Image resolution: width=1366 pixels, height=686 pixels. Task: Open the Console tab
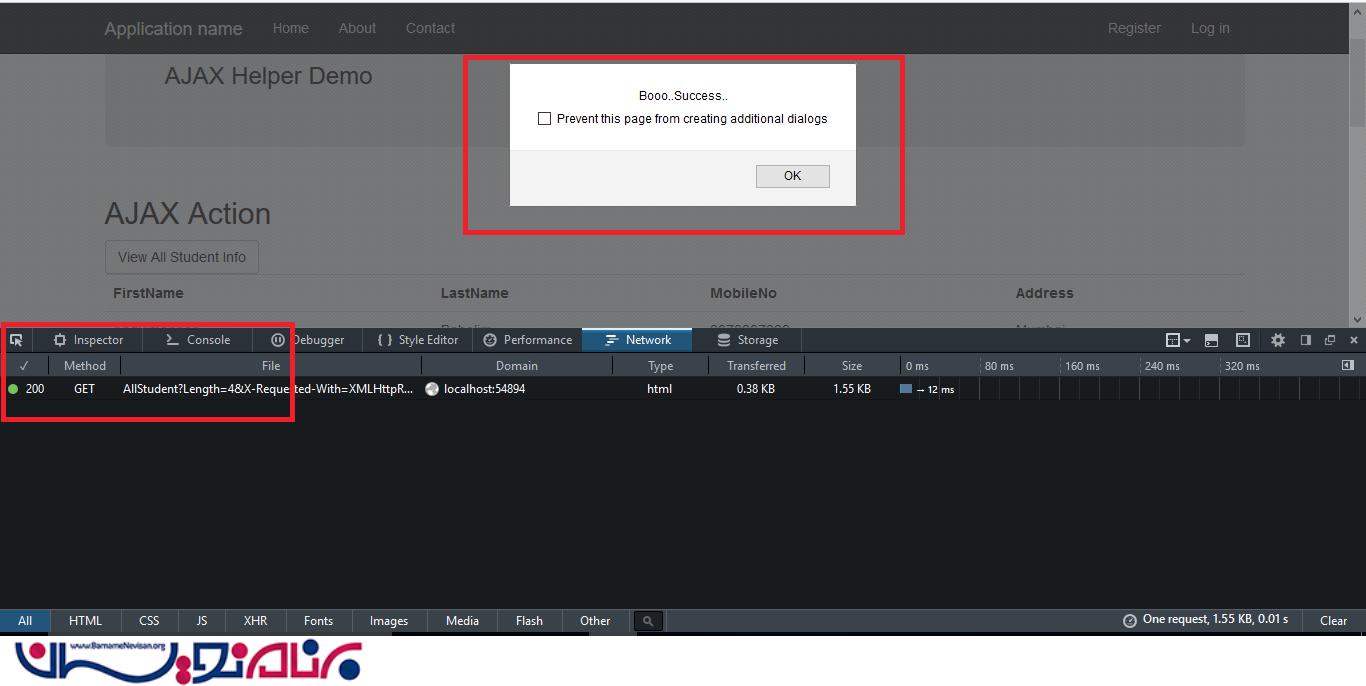click(x=198, y=340)
